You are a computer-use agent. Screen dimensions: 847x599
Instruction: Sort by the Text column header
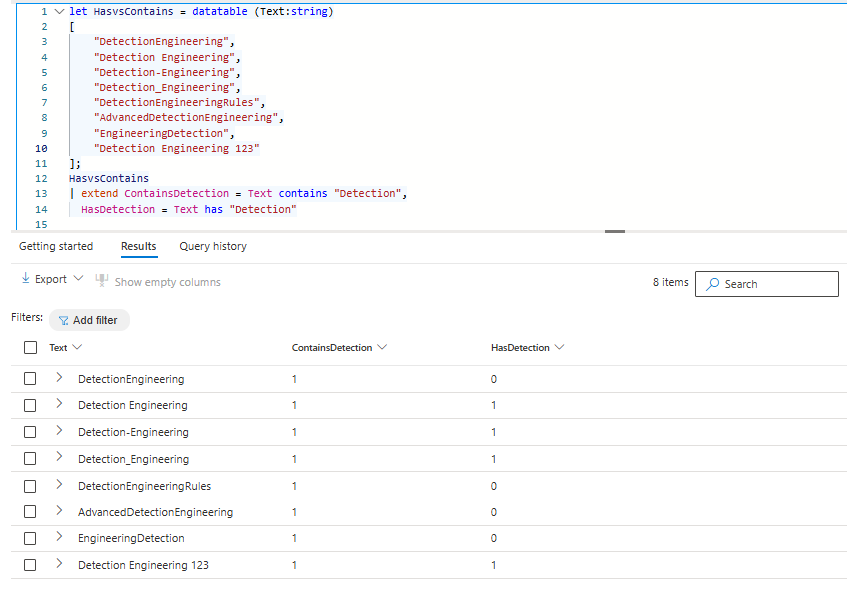[x=59, y=348]
